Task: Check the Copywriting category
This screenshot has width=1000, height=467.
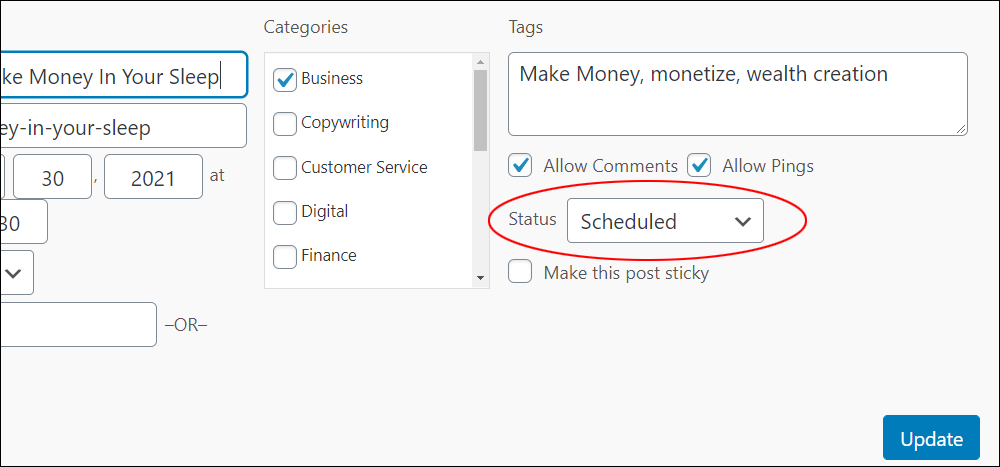Action: click(284, 124)
